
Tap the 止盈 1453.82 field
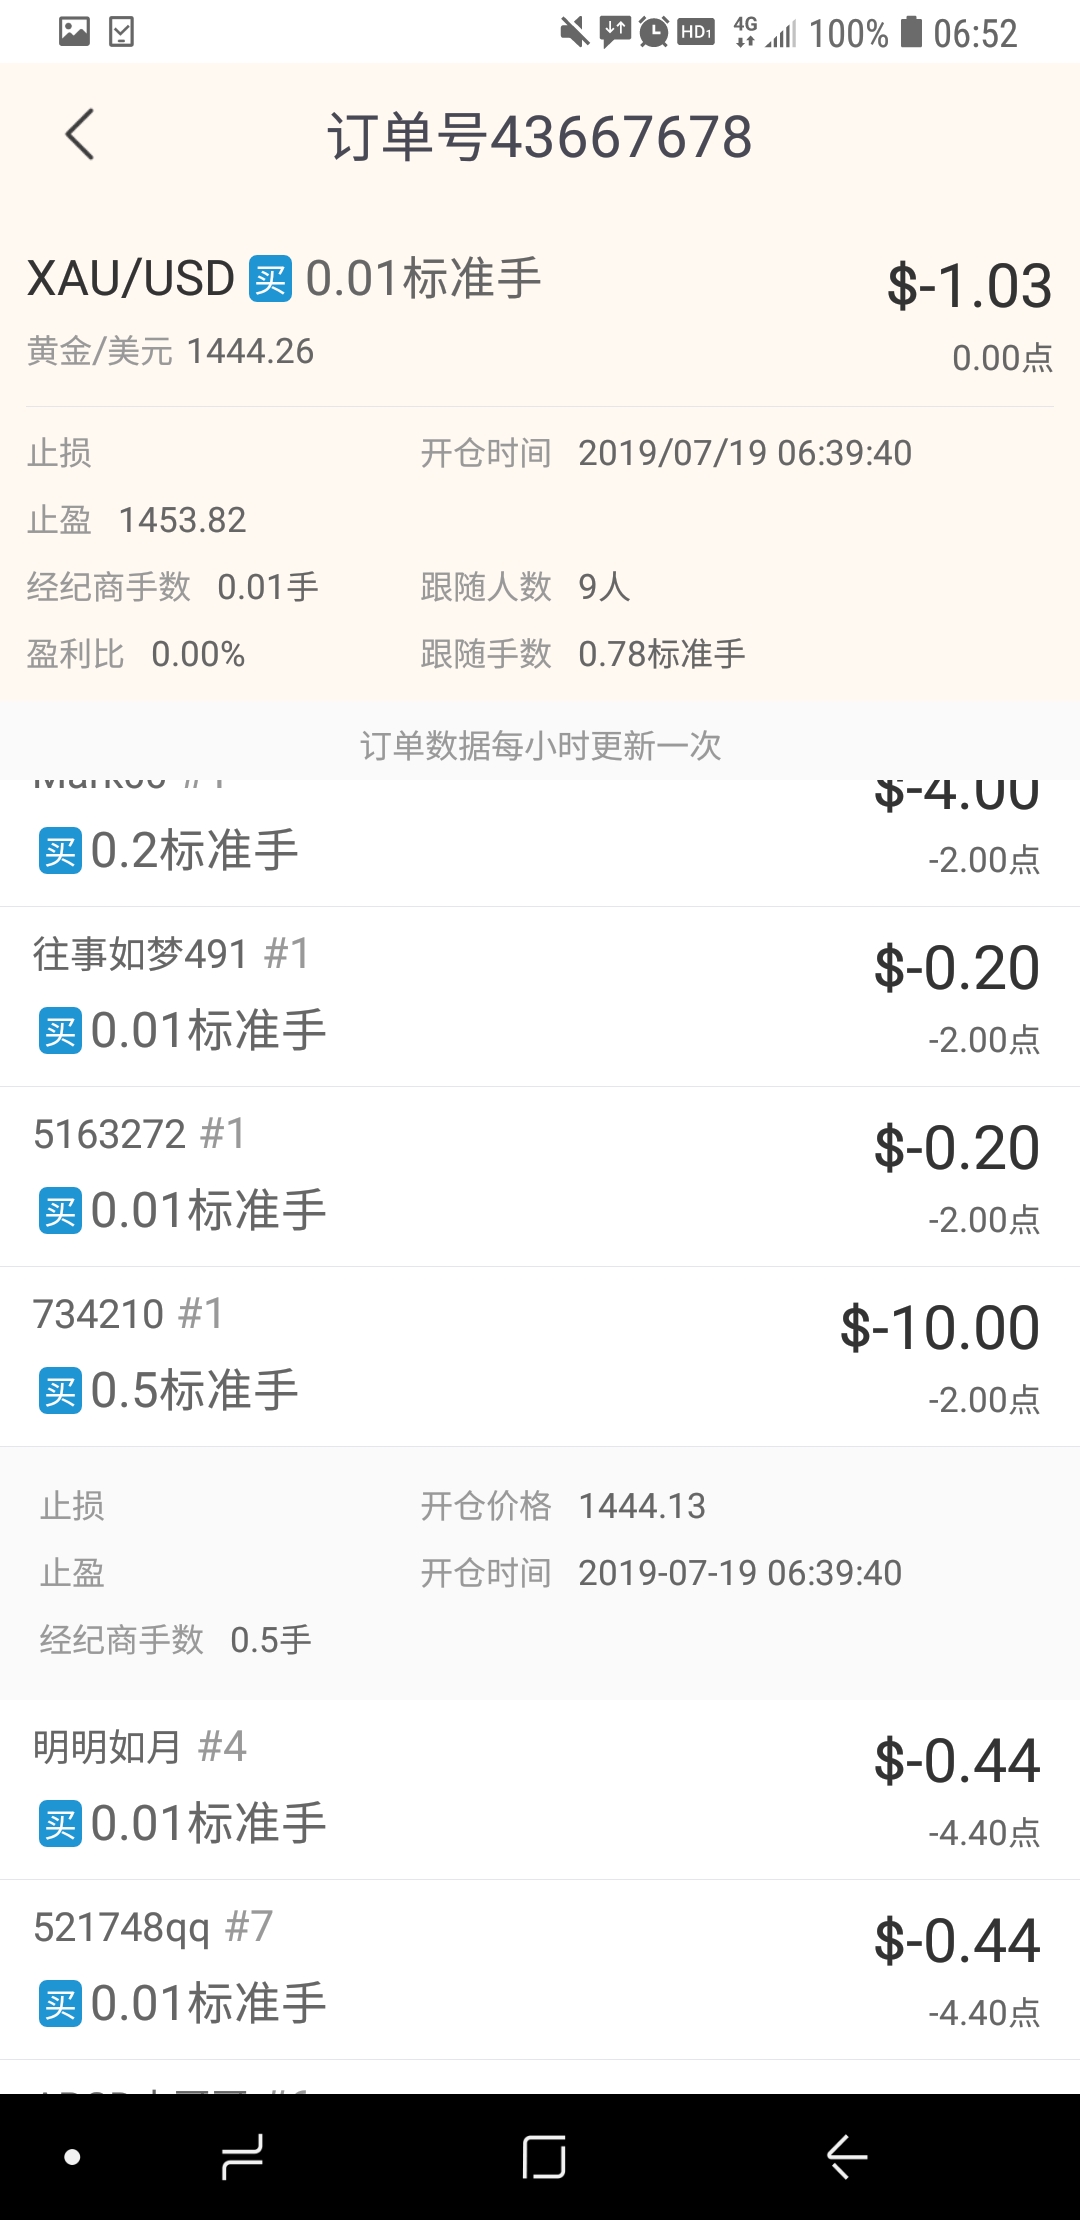click(x=137, y=520)
